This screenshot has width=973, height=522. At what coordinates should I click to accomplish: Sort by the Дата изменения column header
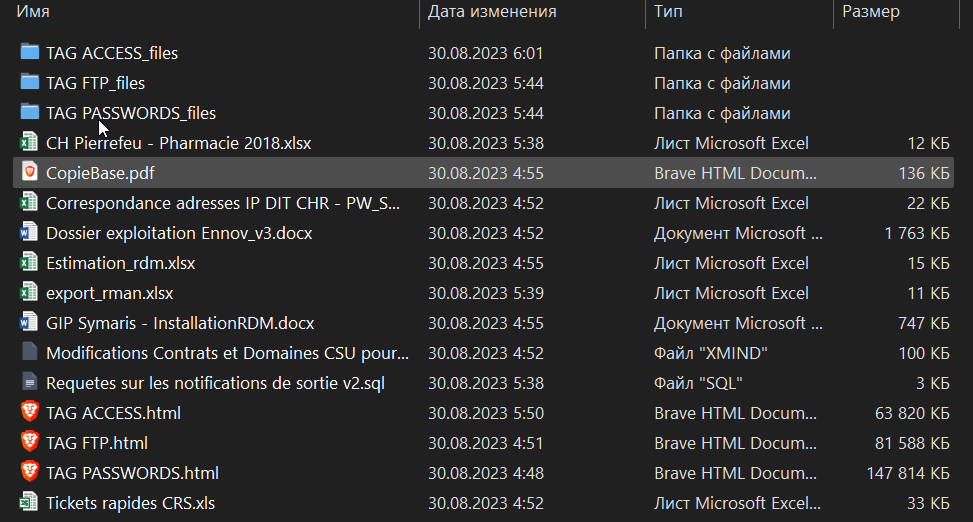coord(492,11)
